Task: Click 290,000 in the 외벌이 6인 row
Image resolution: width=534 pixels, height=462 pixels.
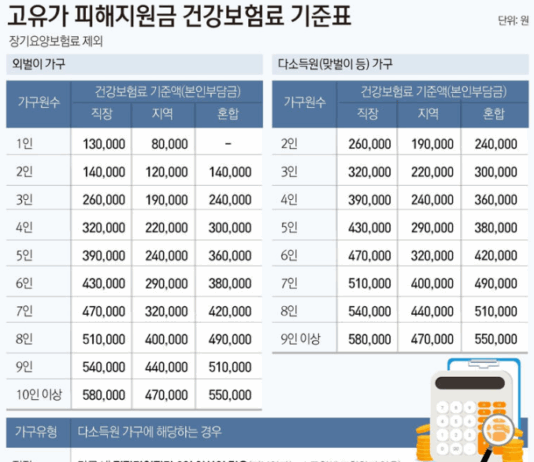Action: pos(167,284)
